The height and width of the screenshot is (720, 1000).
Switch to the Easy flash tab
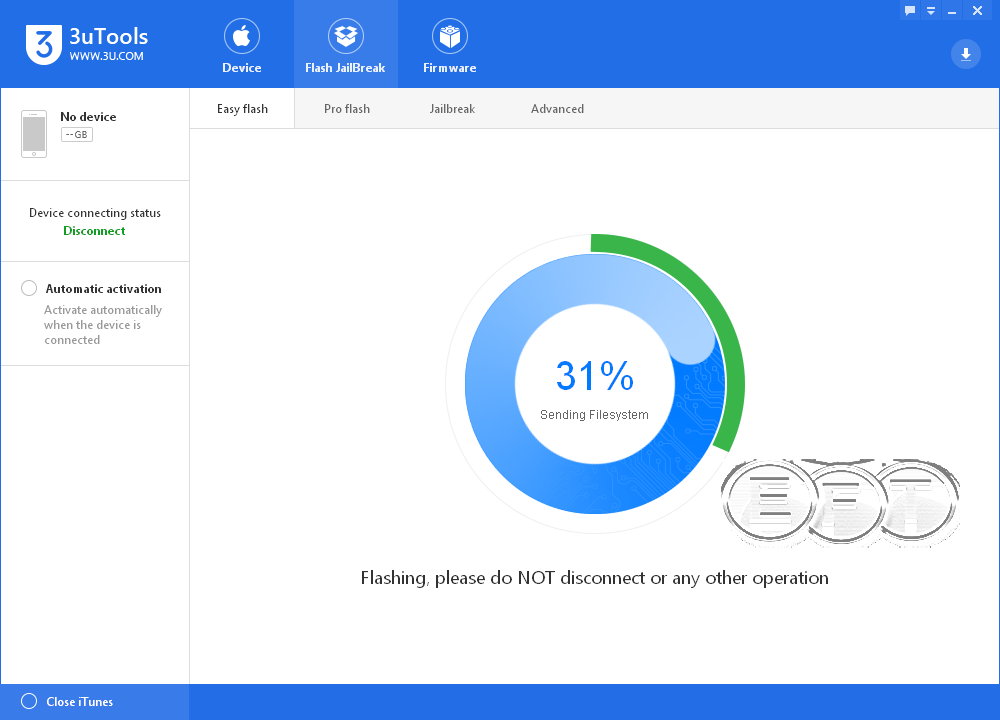click(242, 109)
